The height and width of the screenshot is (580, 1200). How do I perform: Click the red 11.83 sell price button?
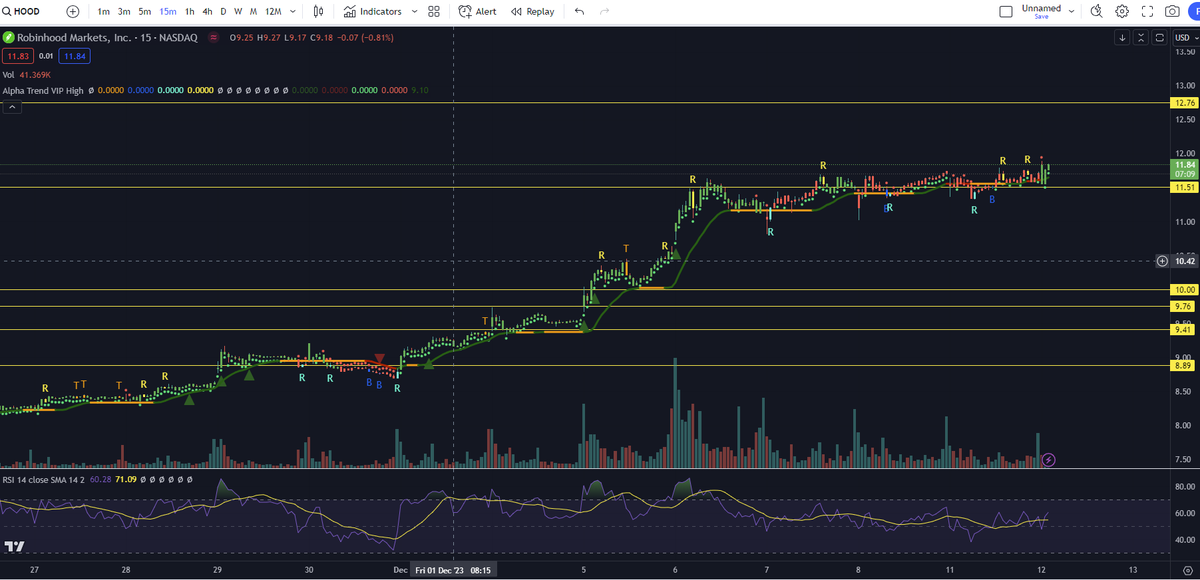16,56
